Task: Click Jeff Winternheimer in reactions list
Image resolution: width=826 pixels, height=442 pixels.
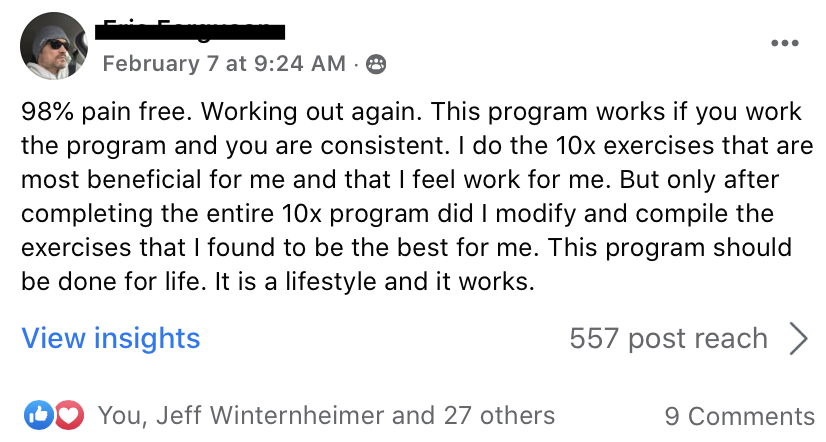Action: 270,415
